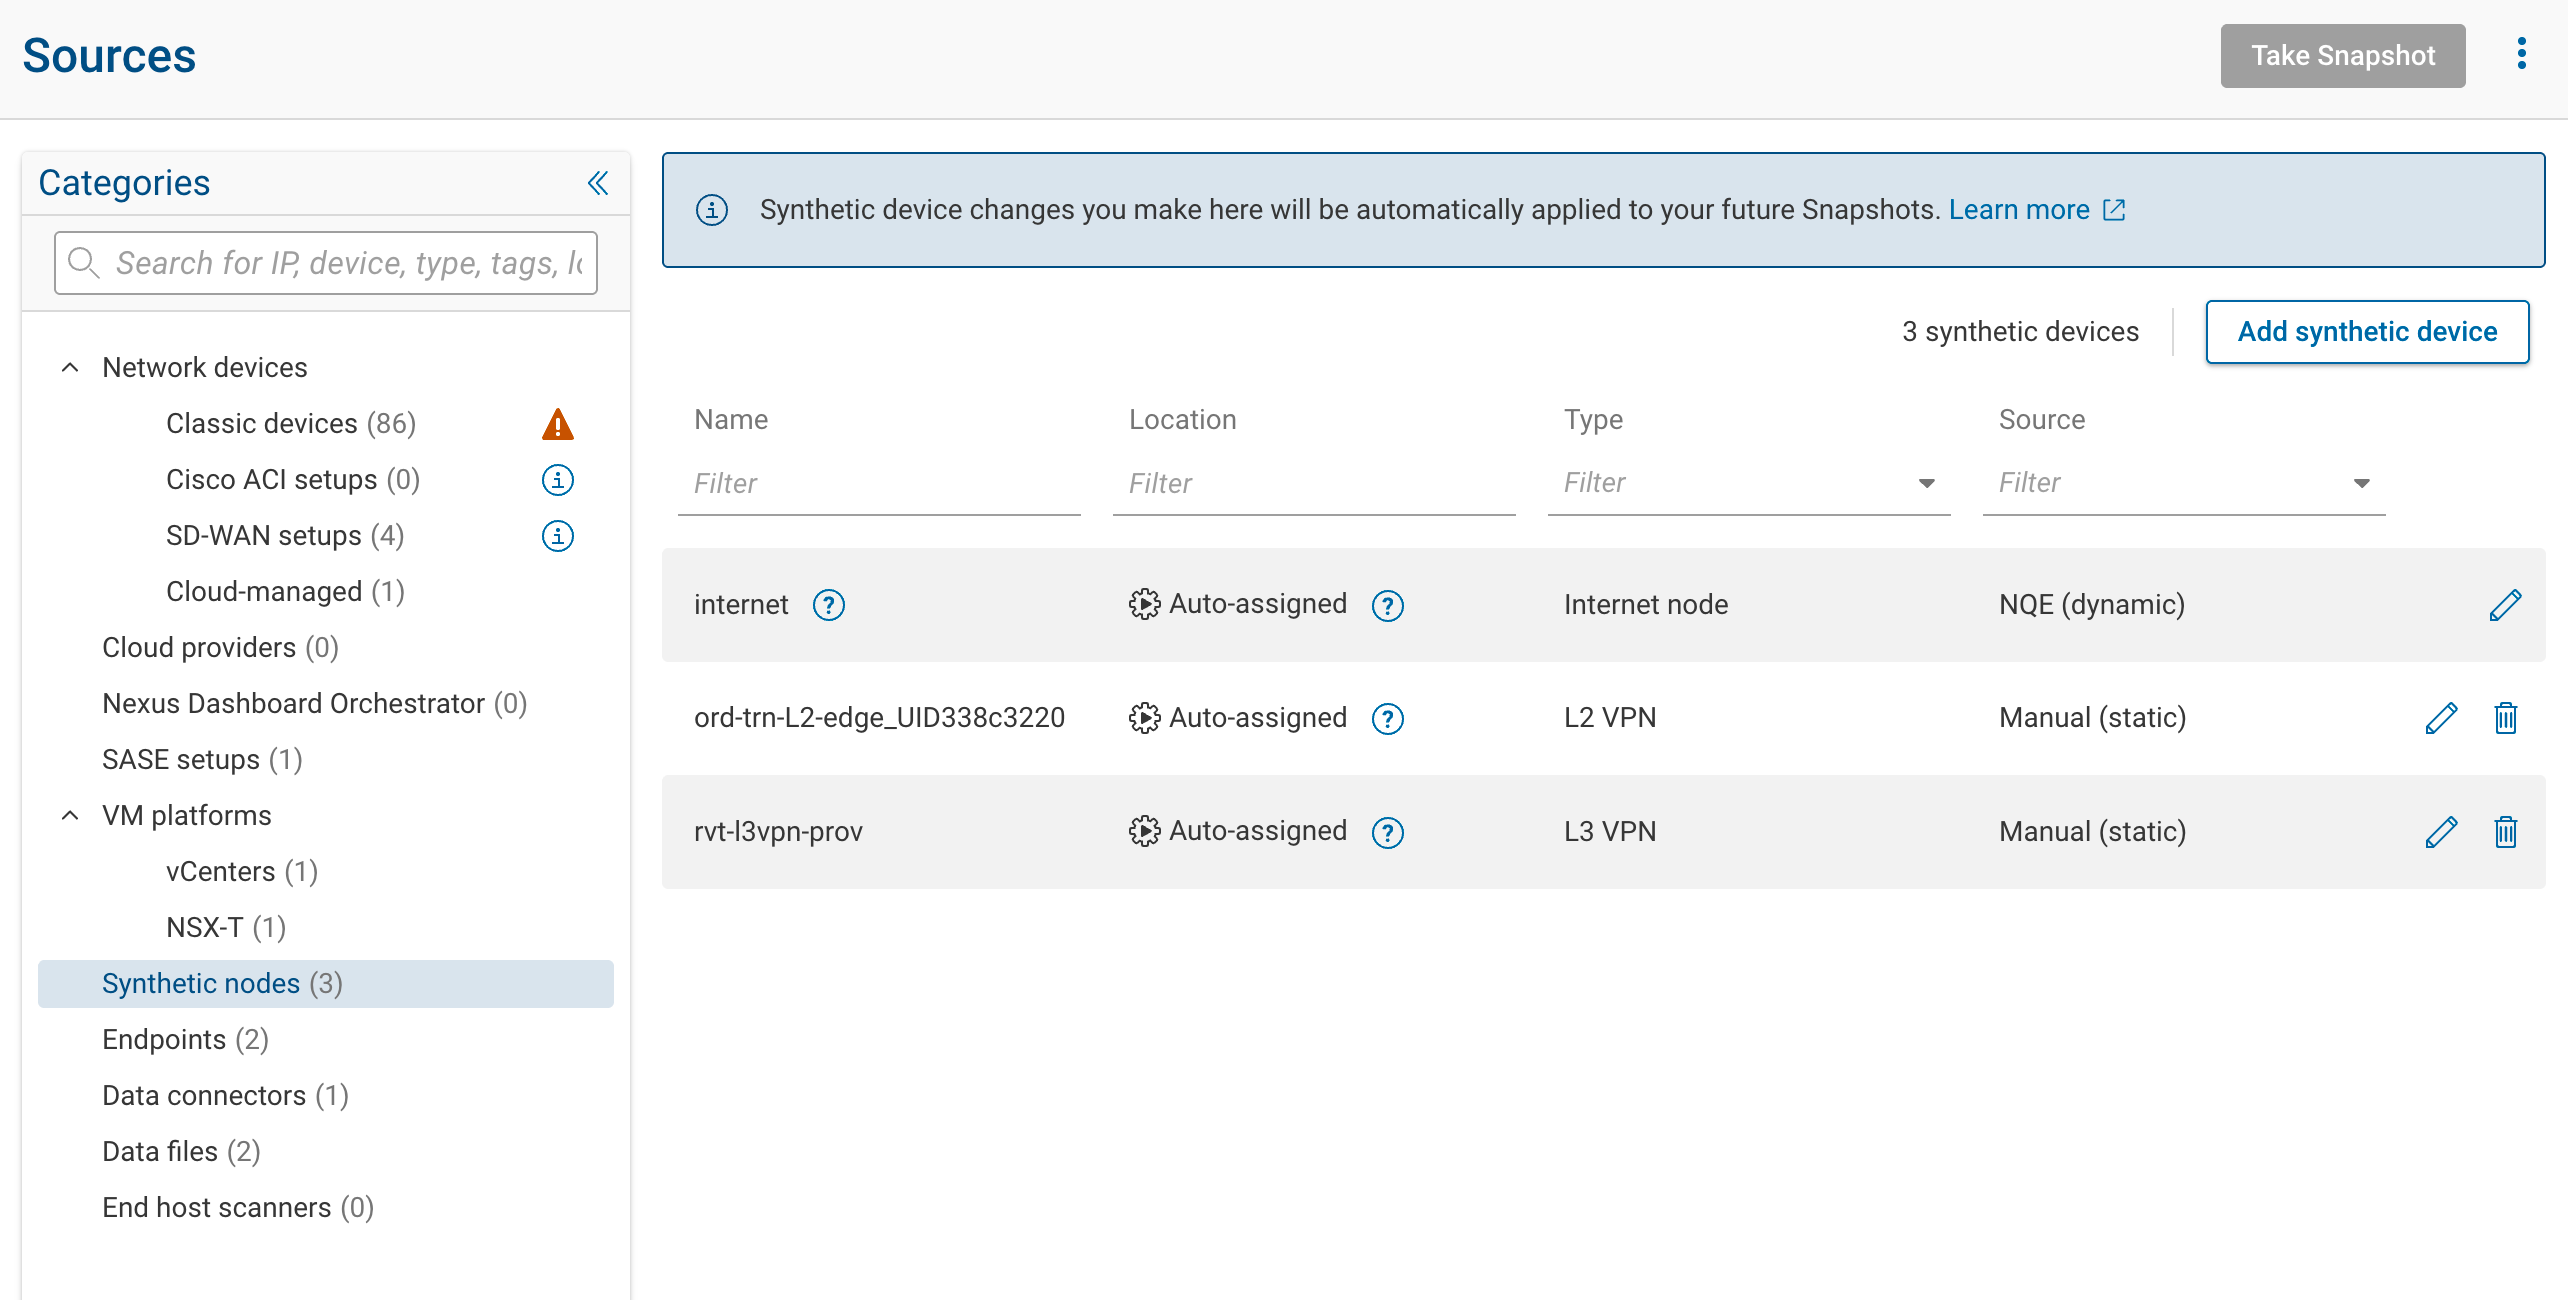Open the three-dot more options menu
Viewport: 2568px width, 1300px height.
[2521, 54]
